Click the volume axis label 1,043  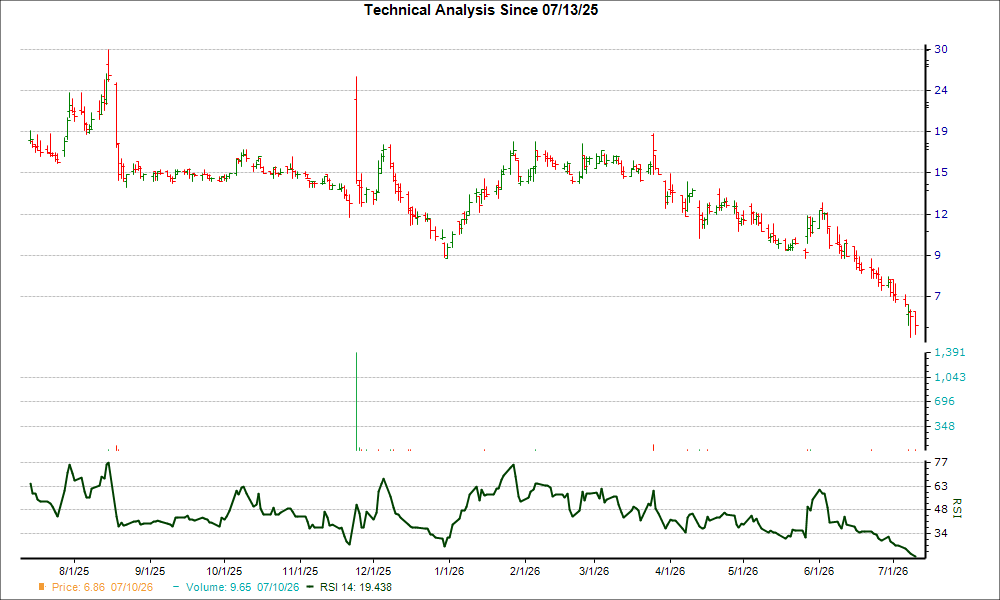point(950,377)
